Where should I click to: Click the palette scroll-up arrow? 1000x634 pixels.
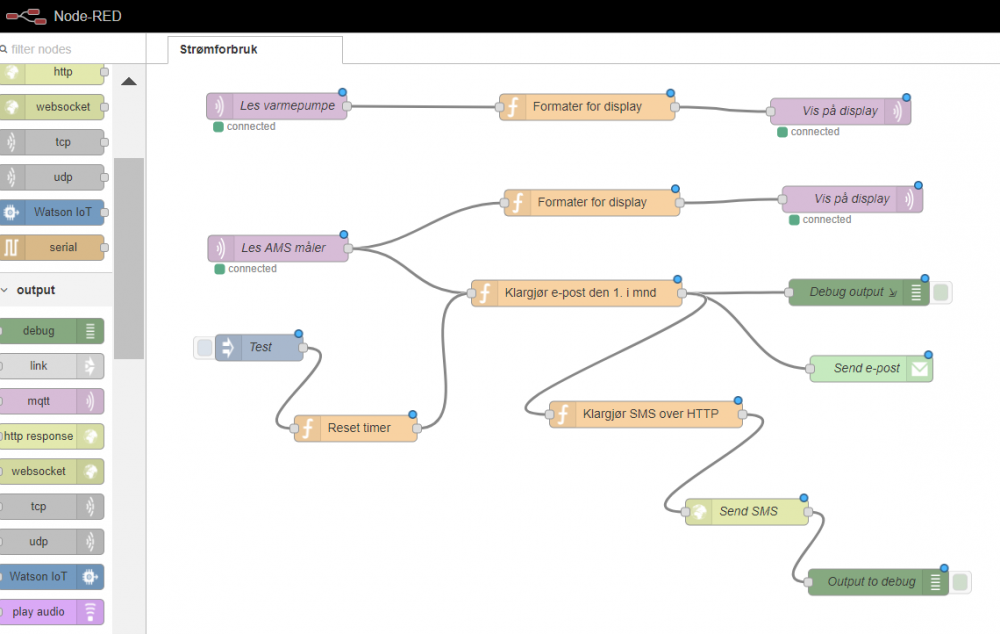click(129, 82)
